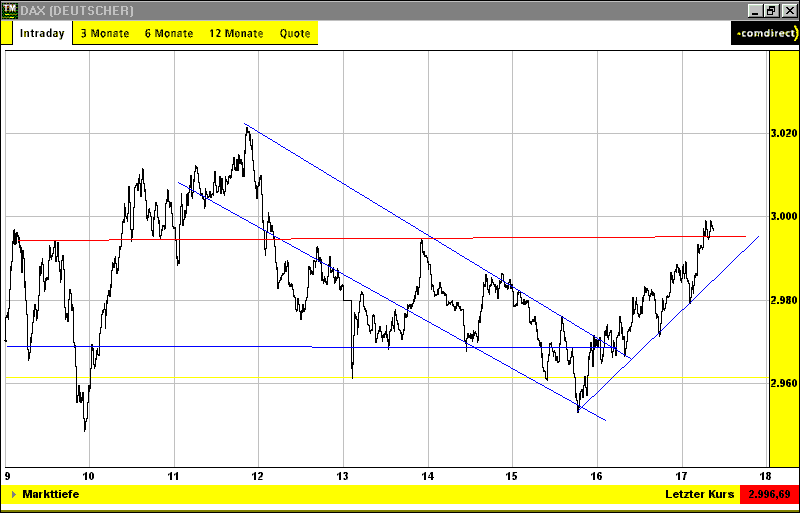The width and height of the screenshot is (800, 513).
Task: Click hour 18 on the time axis
Action: coord(767,476)
